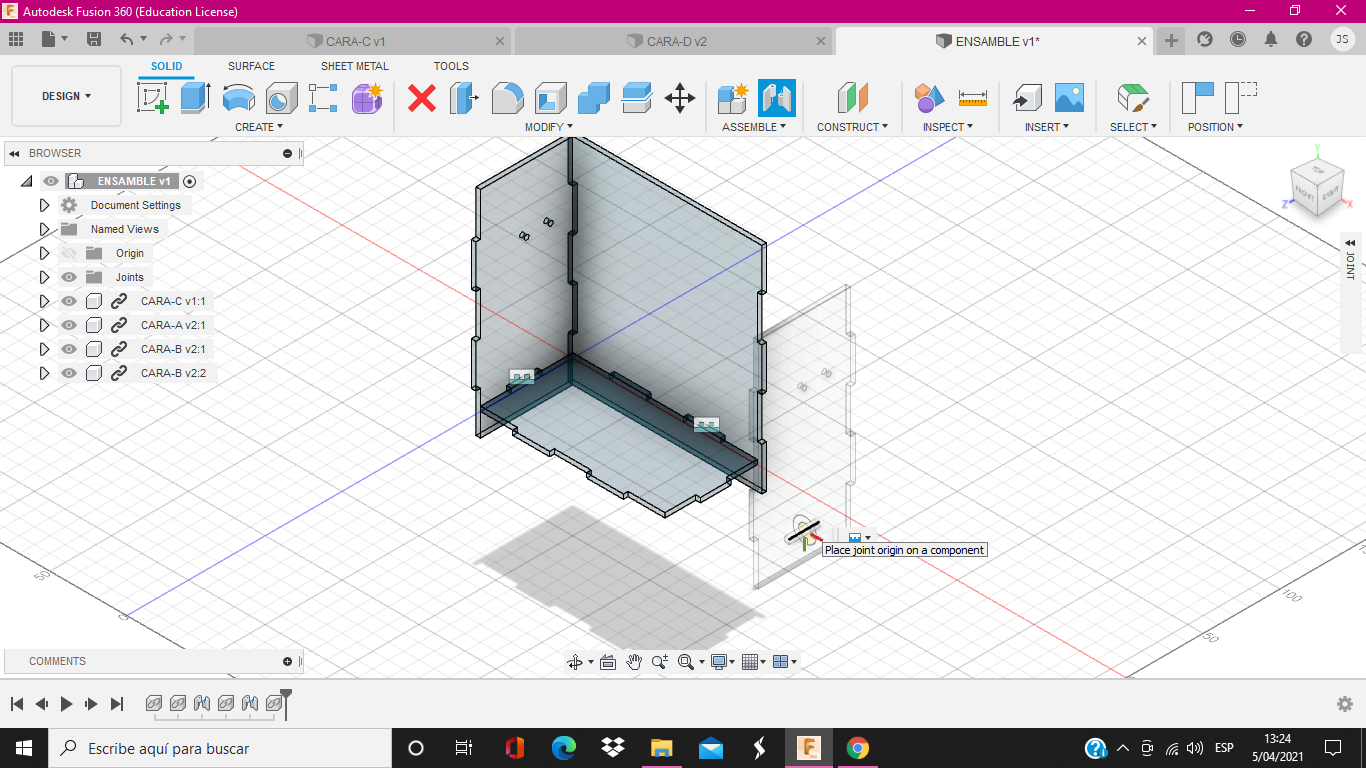Click the Selection tool icon
This screenshot has height=768, width=1366.
[x=1133, y=98]
